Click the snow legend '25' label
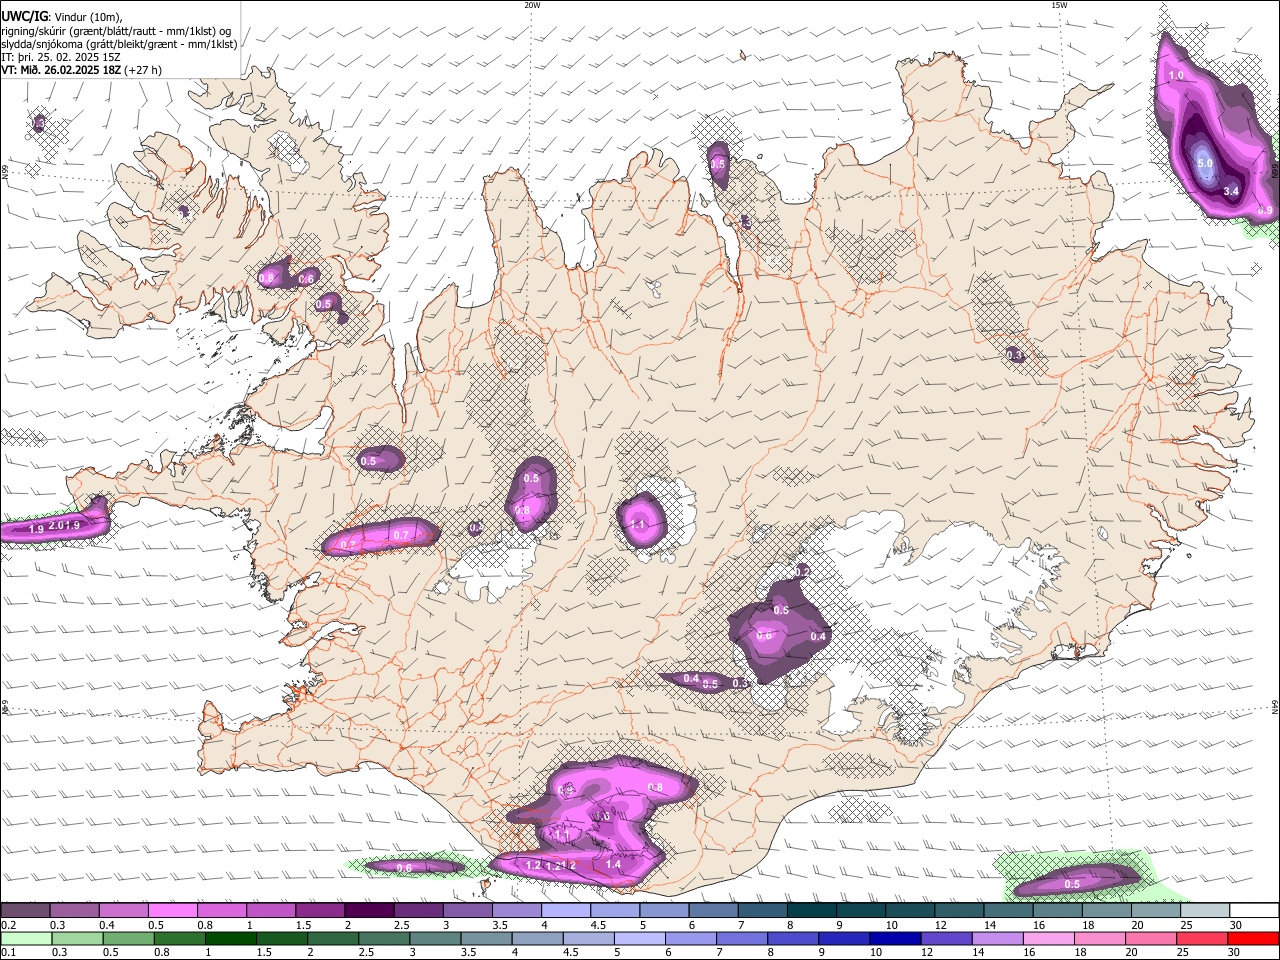Viewport: 1280px width, 960px height. point(1185,925)
